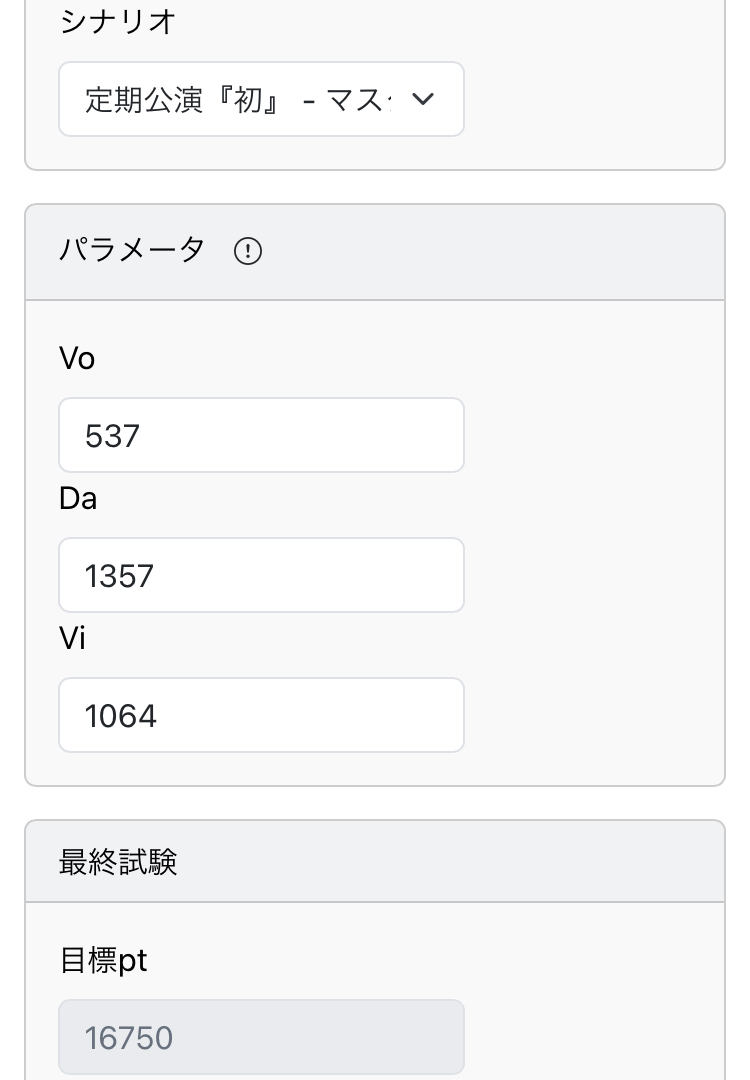Click the 16750 target points value
Viewport: 750px width, 1080px height.
pos(129,1038)
